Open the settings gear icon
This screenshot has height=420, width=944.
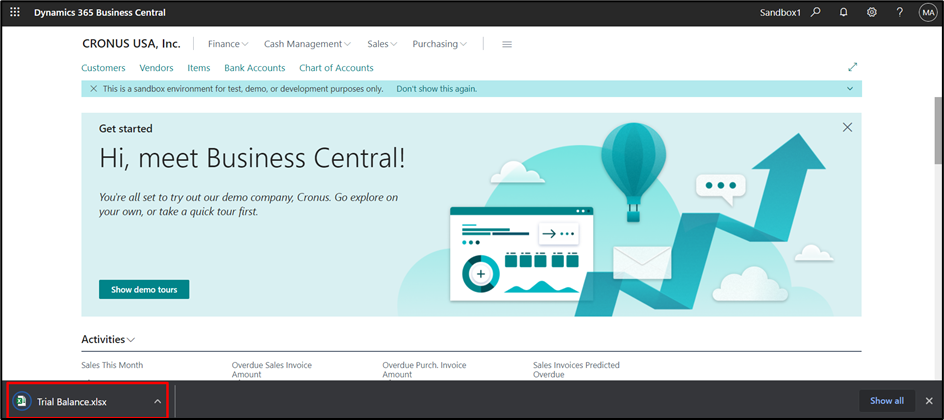click(x=871, y=12)
